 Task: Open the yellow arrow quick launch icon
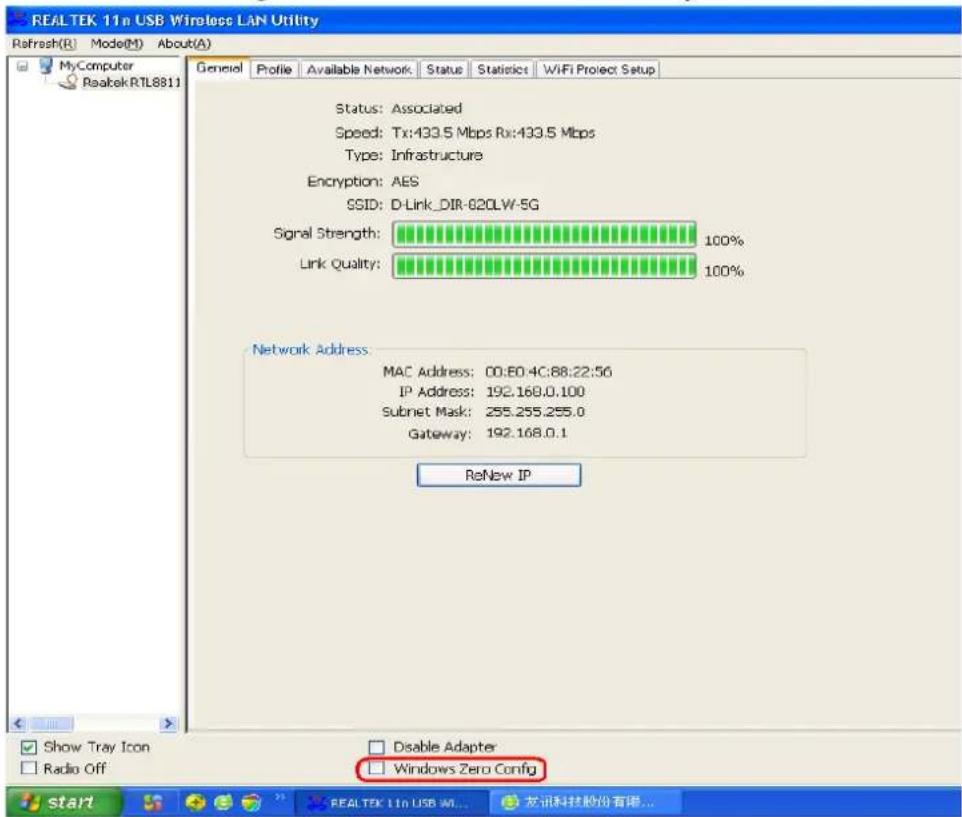[x=194, y=802]
